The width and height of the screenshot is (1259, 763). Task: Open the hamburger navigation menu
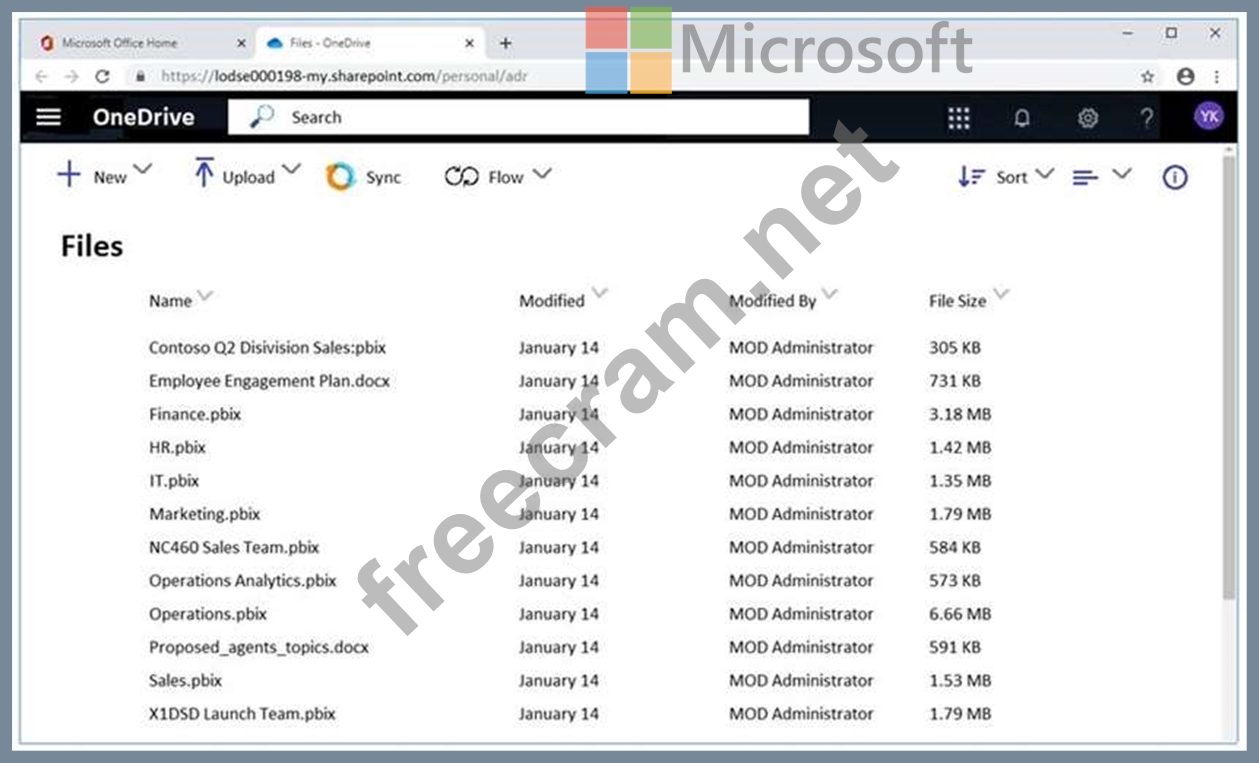[48, 117]
